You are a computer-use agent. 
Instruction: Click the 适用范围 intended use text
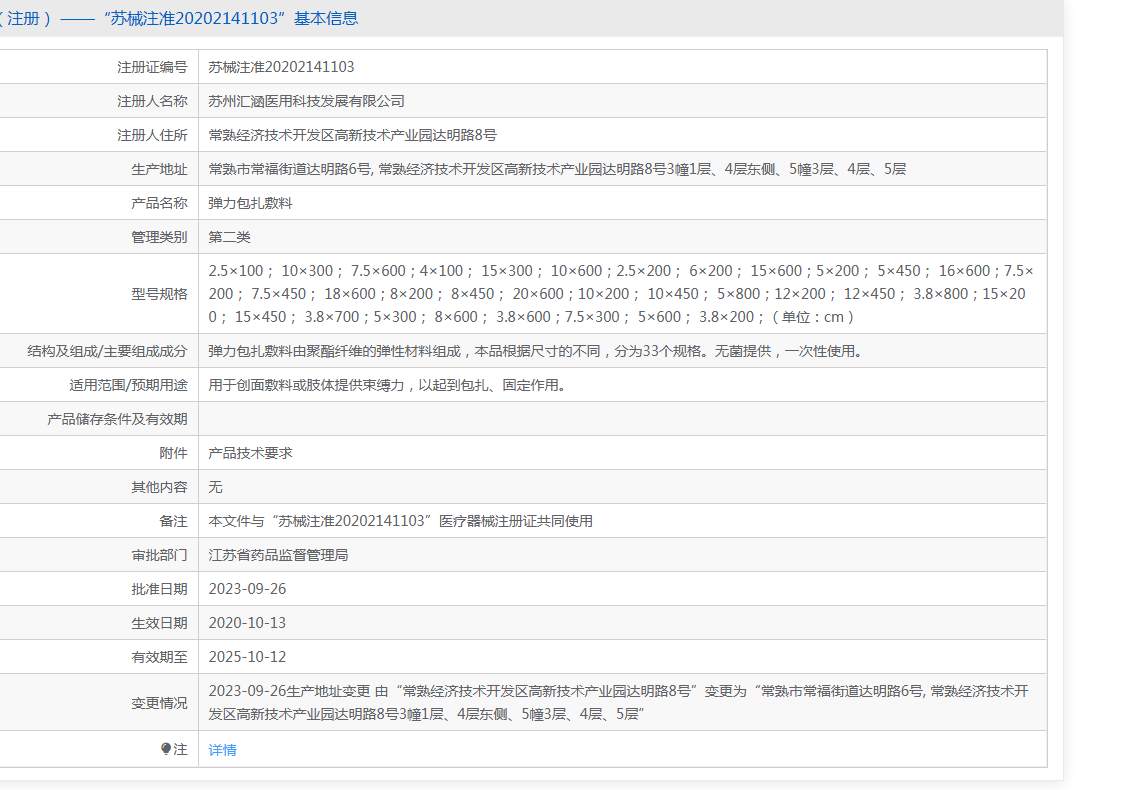tap(386, 385)
